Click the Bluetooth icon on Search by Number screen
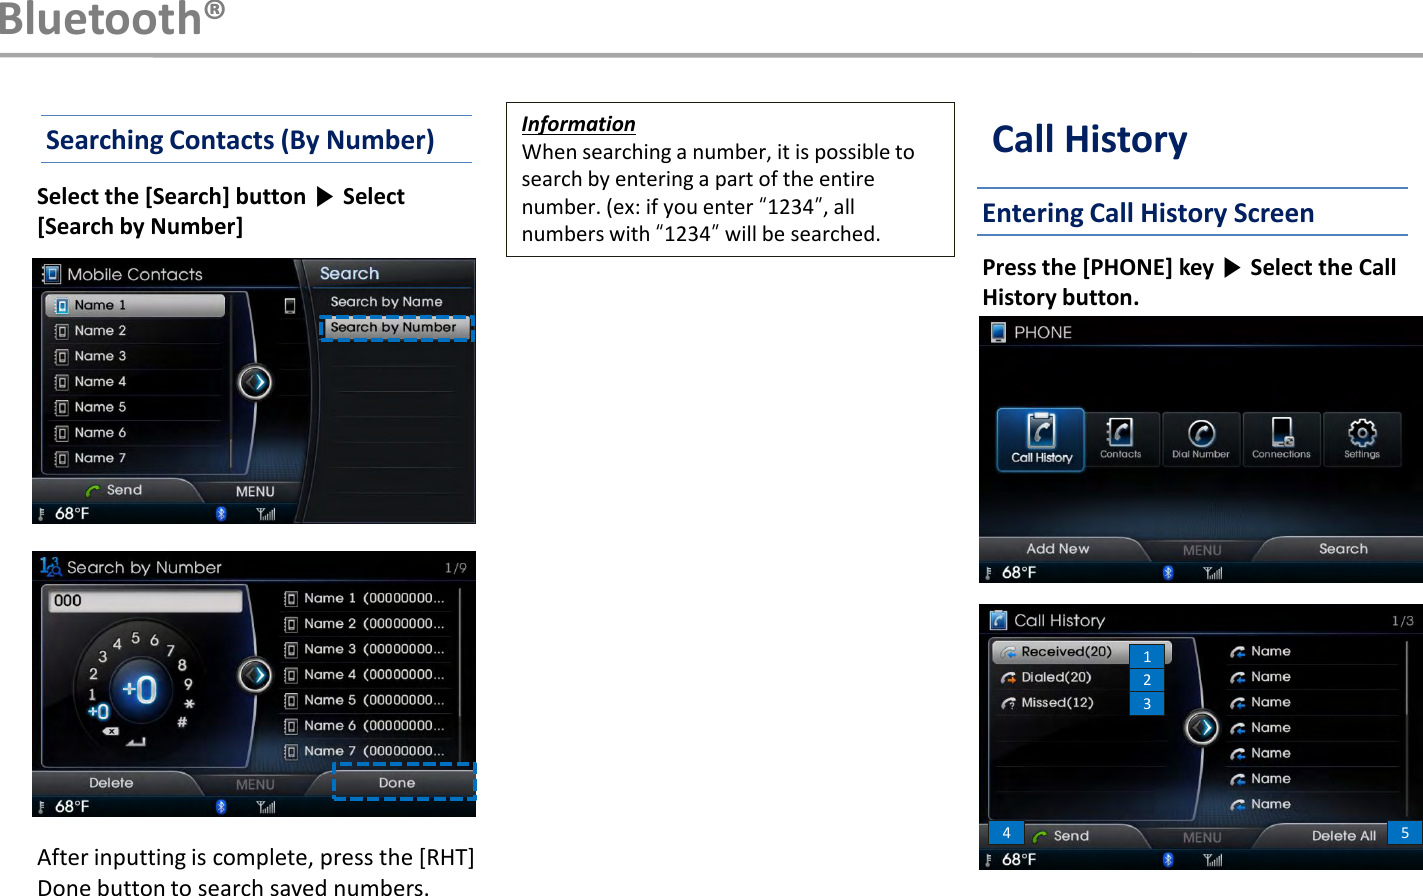The height and width of the screenshot is (896, 1423). [x=221, y=806]
